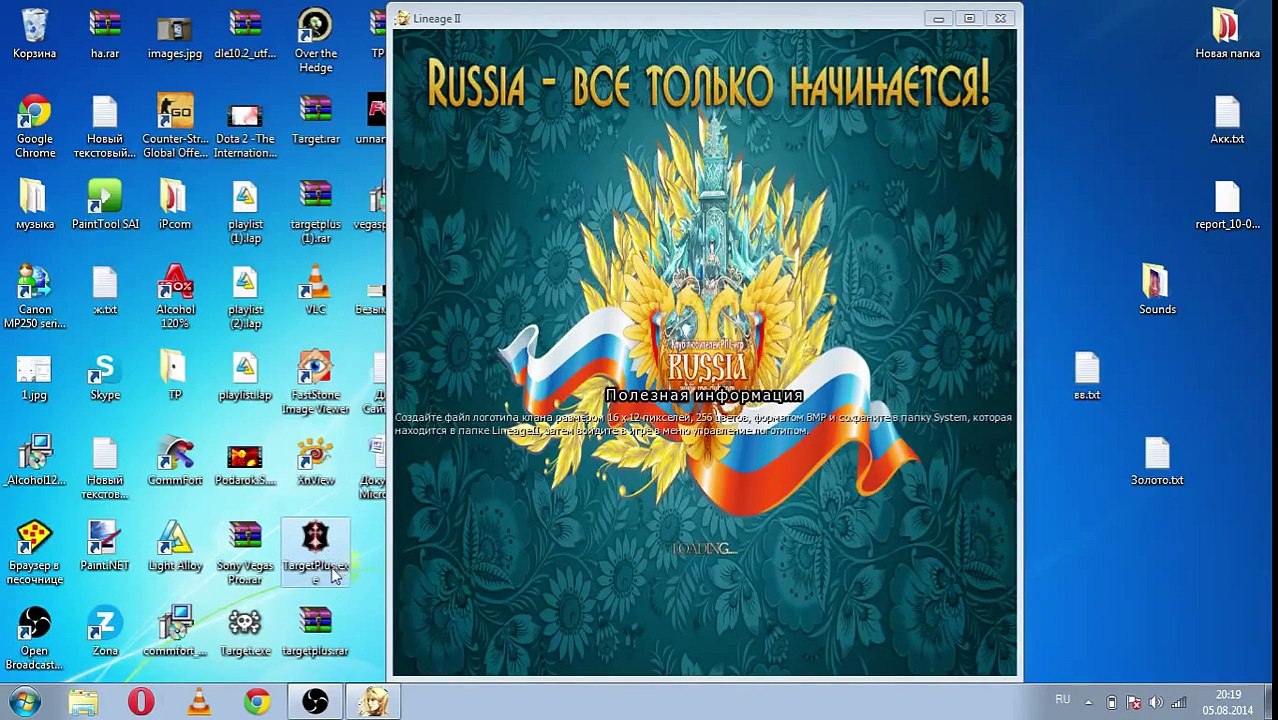This screenshot has width=1278, height=720.
Task: Select the ha.rar archive on desktop
Action: click(104, 33)
